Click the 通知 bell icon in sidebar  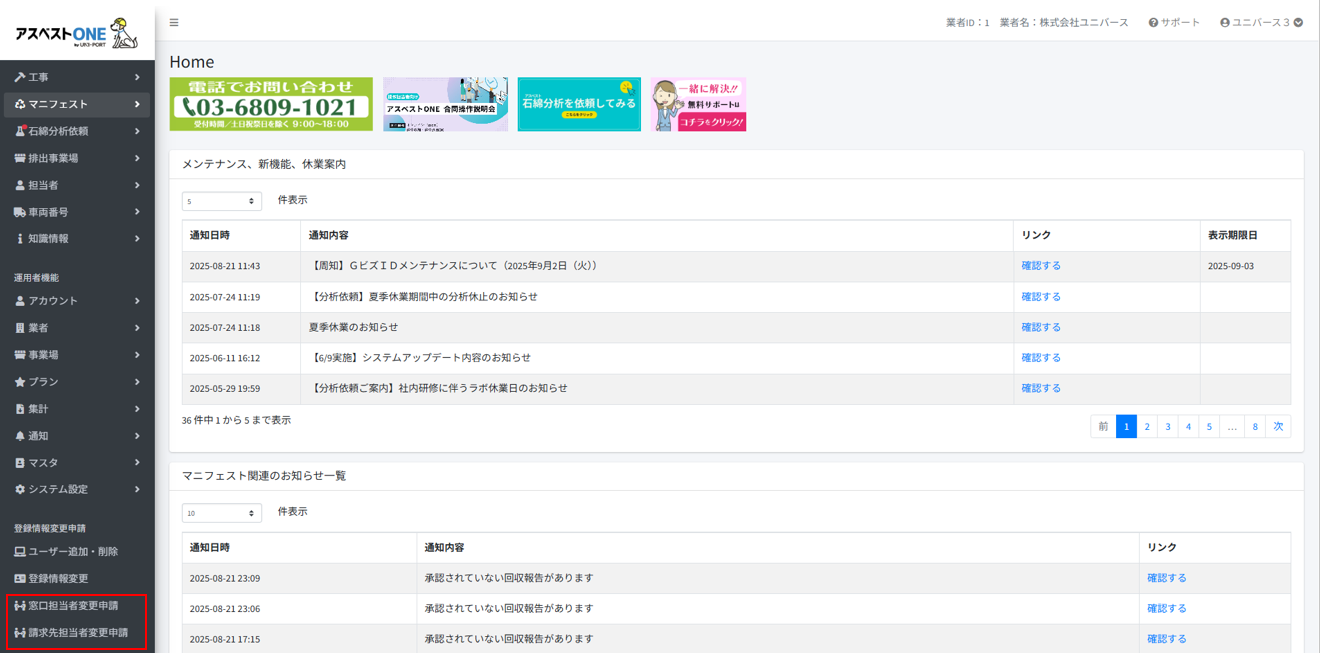tap(19, 436)
